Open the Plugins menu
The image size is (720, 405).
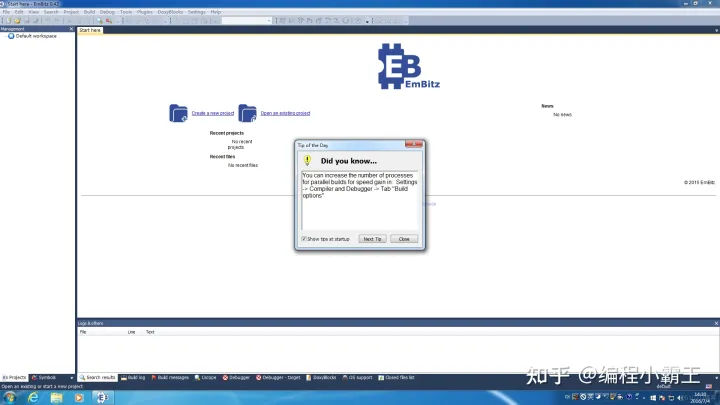(145, 12)
